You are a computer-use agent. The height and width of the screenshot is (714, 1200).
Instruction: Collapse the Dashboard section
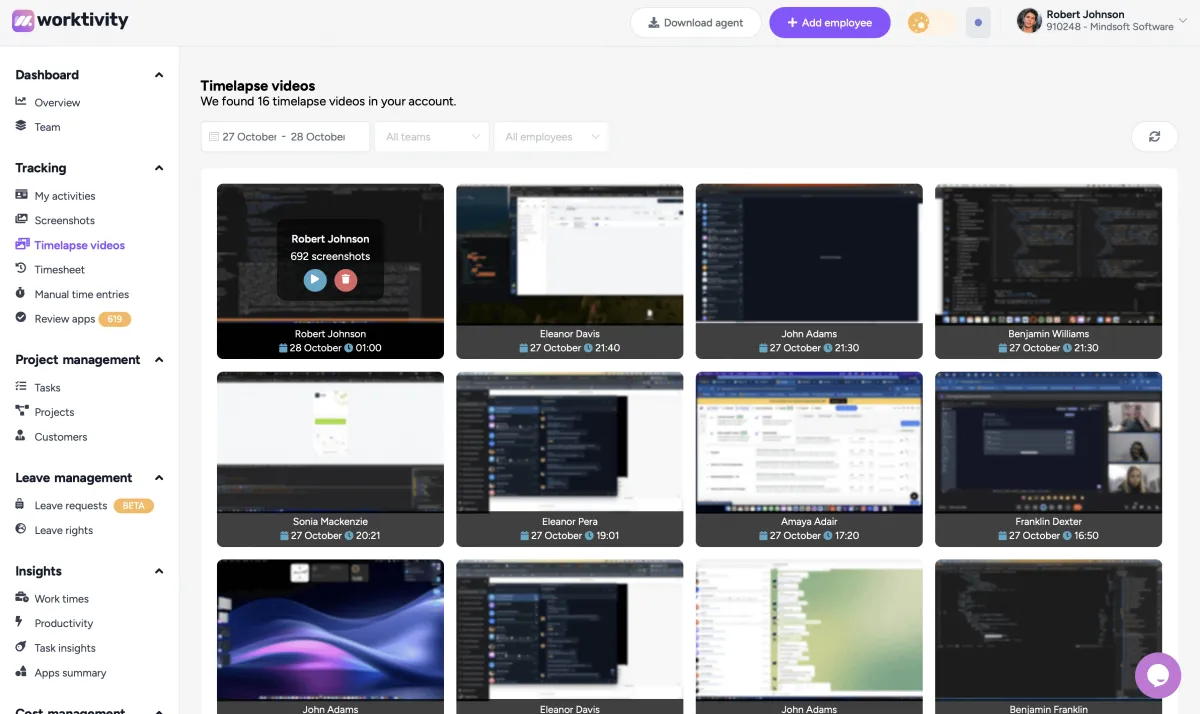pos(159,75)
